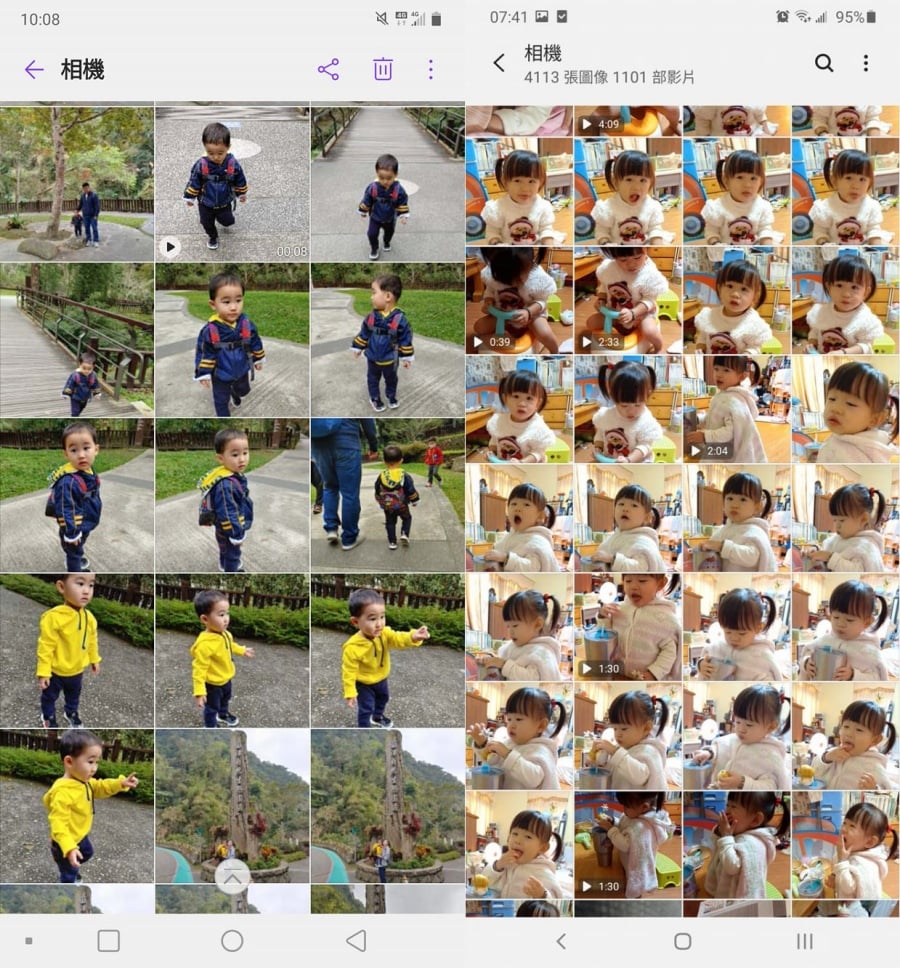Open the 0:39 video thumbnail
The width and height of the screenshot is (900, 968).
pyautogui.click(x=518, y=300)
